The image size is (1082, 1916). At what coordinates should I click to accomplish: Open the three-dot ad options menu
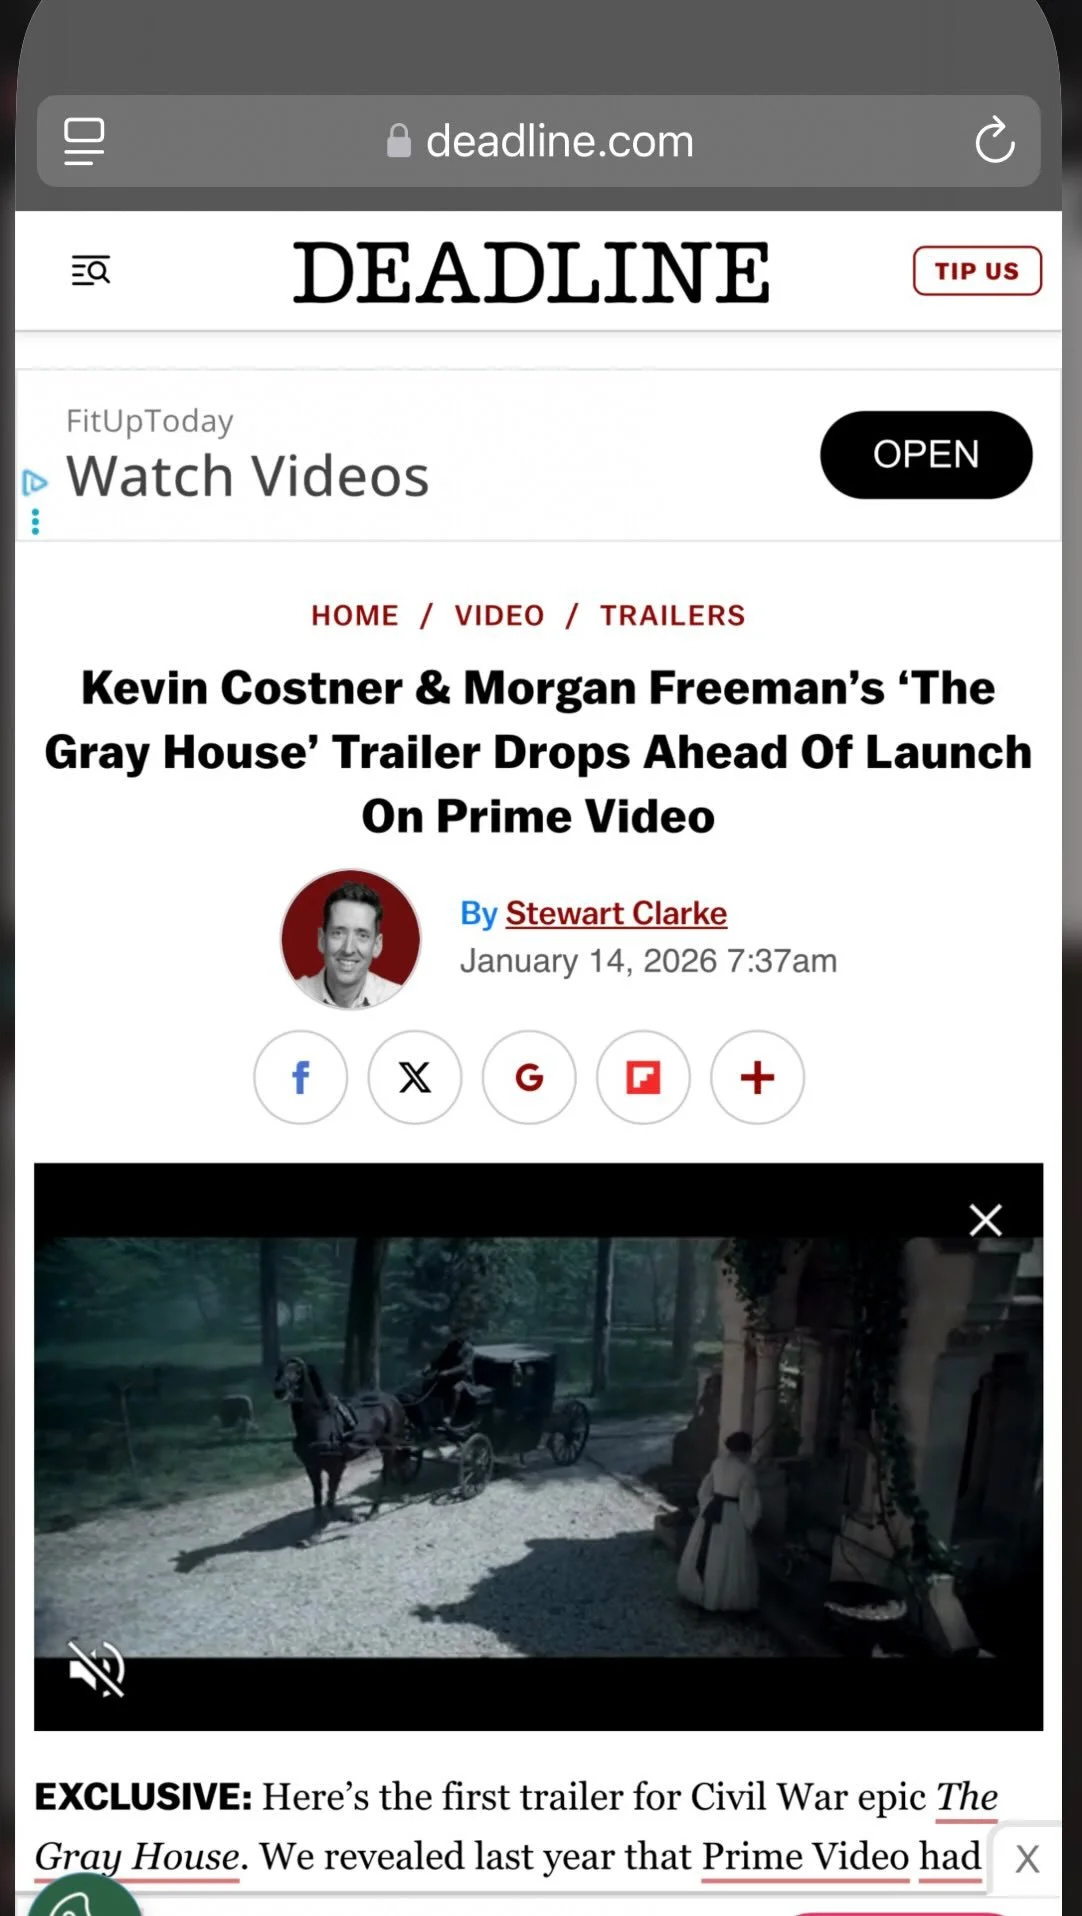[35, 521]
